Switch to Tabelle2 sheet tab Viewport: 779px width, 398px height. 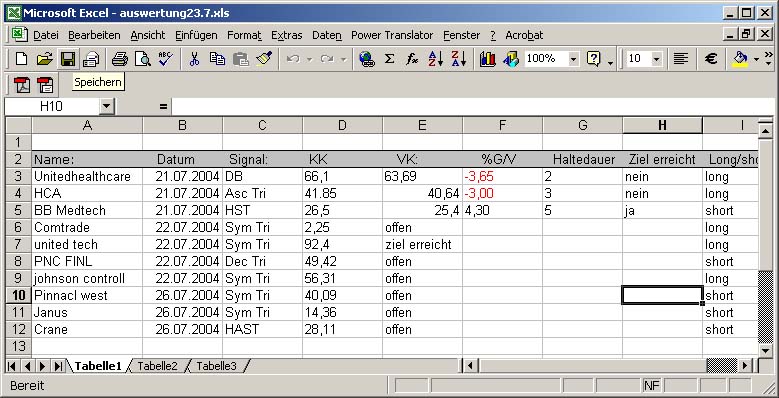(157, 366)
